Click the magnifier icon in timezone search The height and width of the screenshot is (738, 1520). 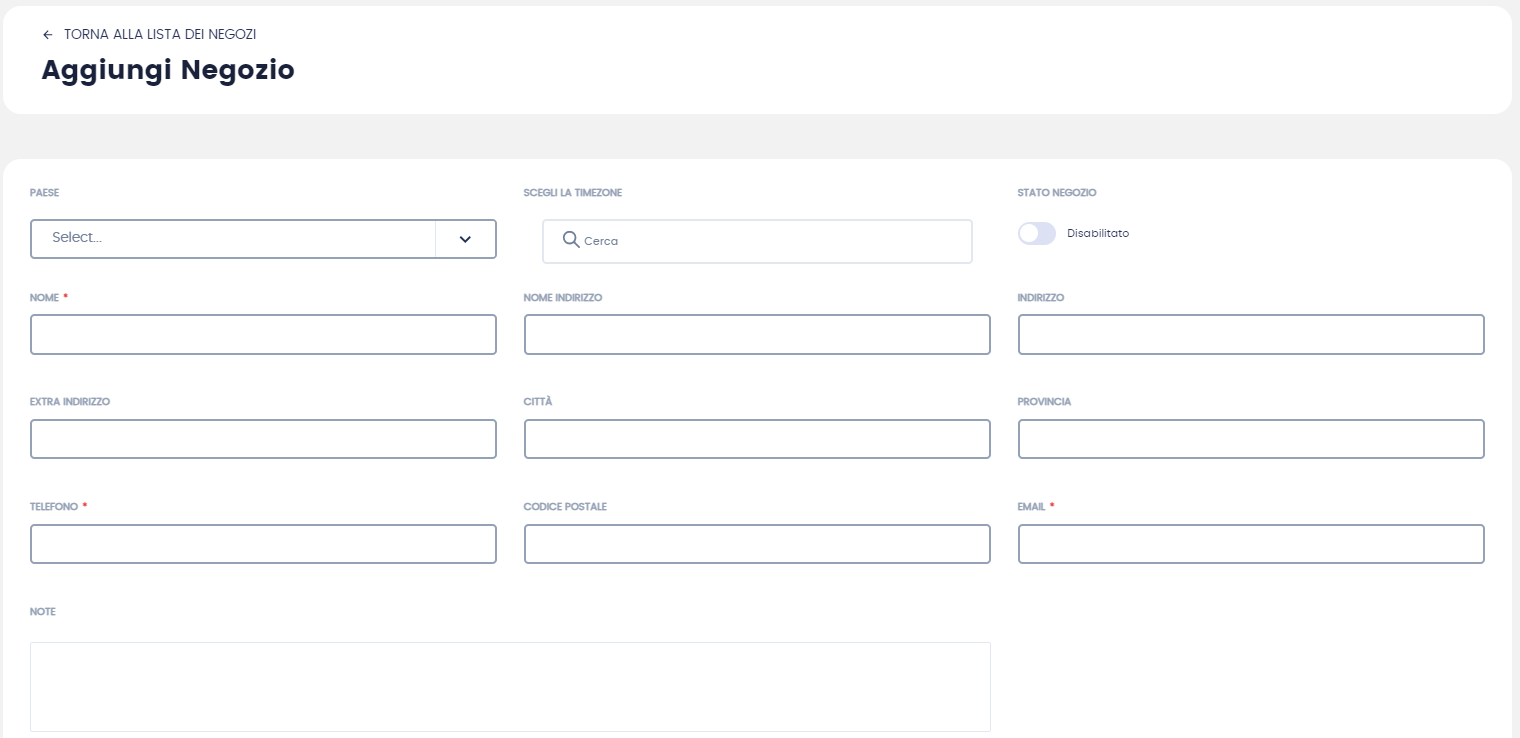571,240
